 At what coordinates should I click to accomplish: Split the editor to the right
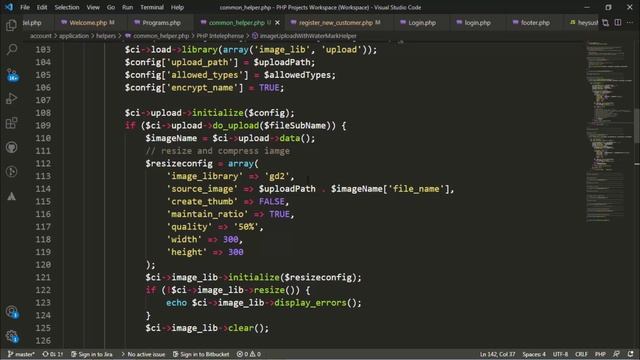point(618,23)
